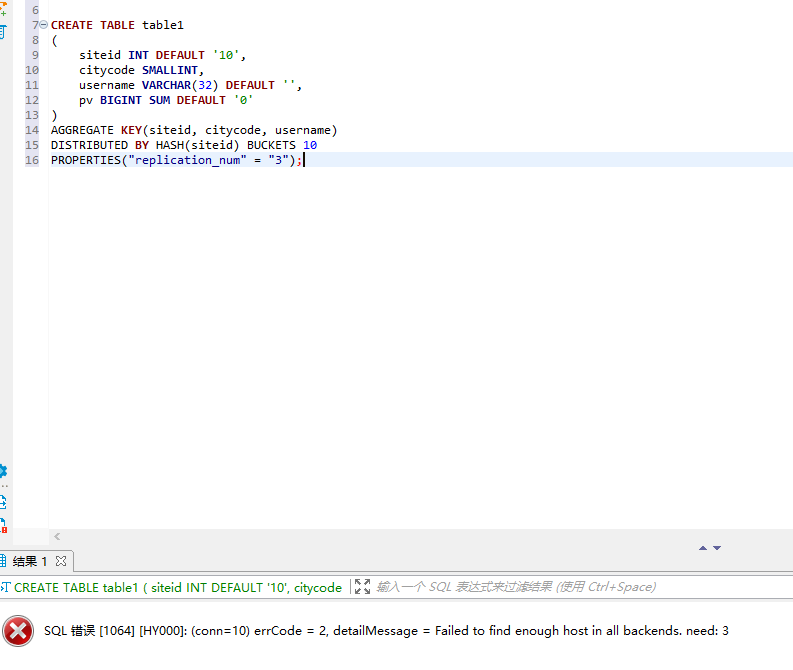Open the blue gear settings icon in left toolbar
The width and height of the screenshot is (793, 670).
pos(3,471)
